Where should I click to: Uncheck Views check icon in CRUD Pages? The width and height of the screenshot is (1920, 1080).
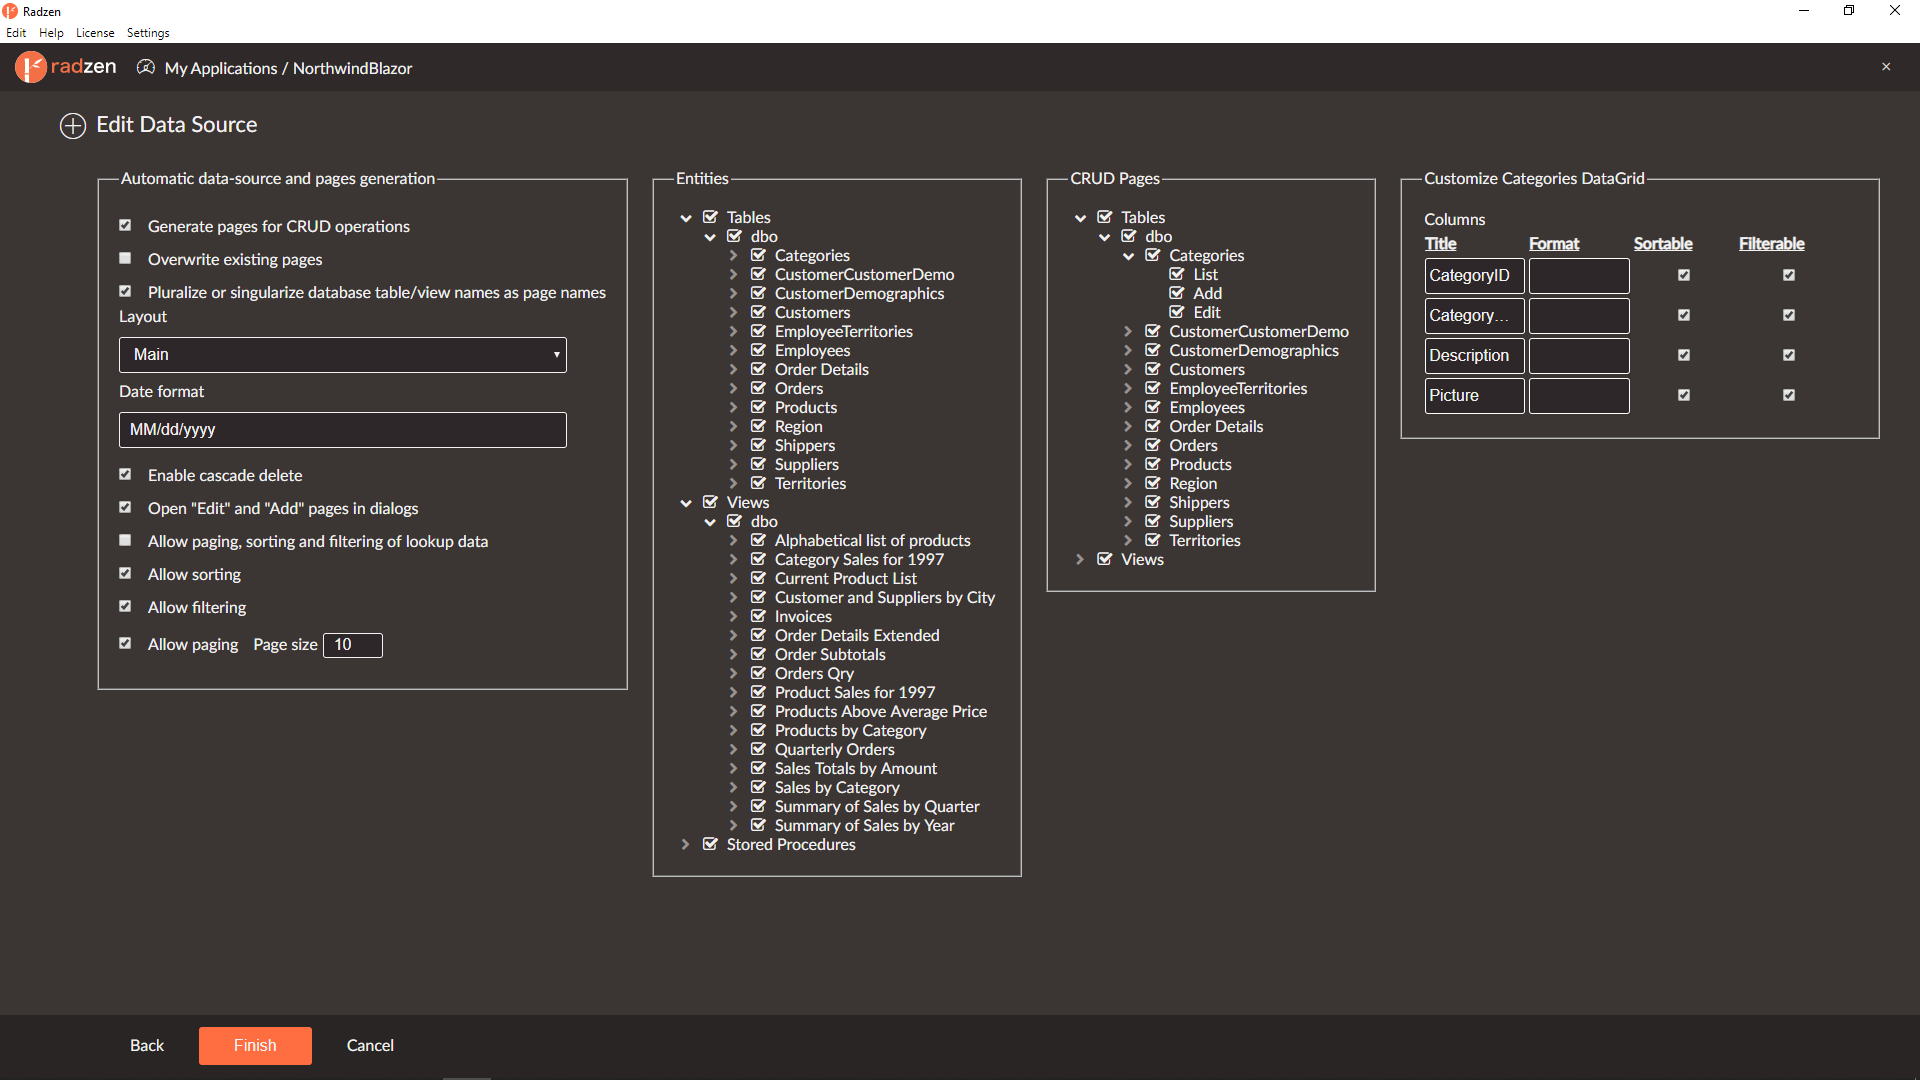click(1105, 559)
